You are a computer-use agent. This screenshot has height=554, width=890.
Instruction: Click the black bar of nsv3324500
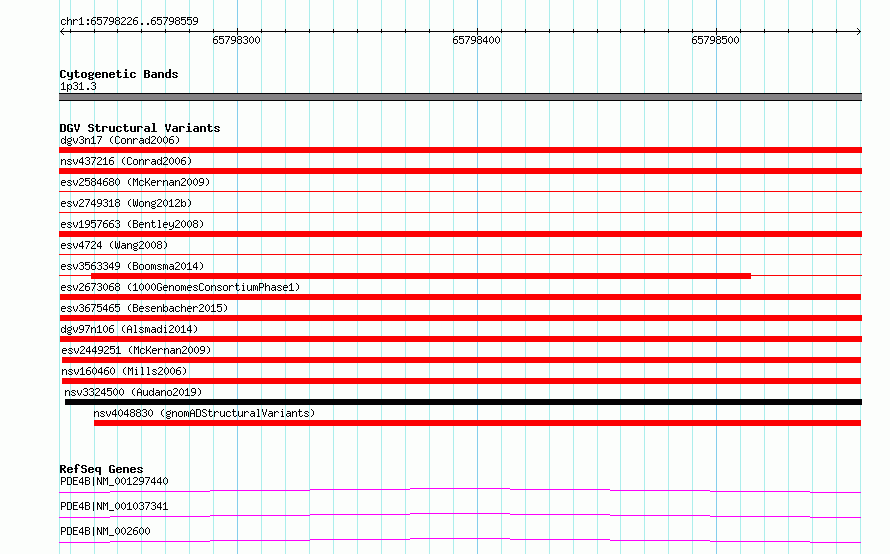click(x=463, y=402)
